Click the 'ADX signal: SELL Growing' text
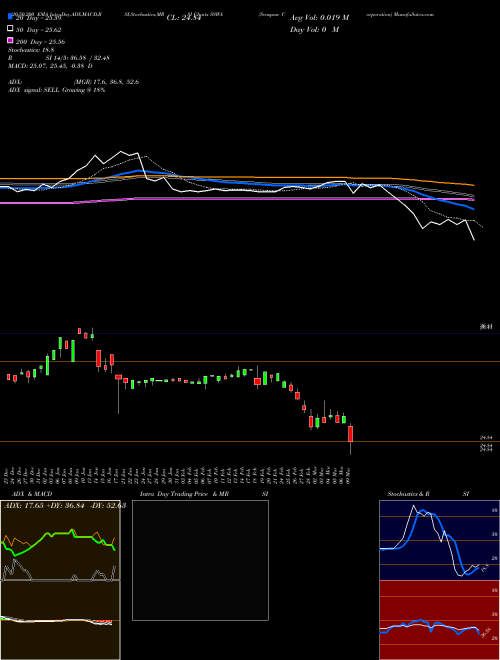 (x=47, y=90)
